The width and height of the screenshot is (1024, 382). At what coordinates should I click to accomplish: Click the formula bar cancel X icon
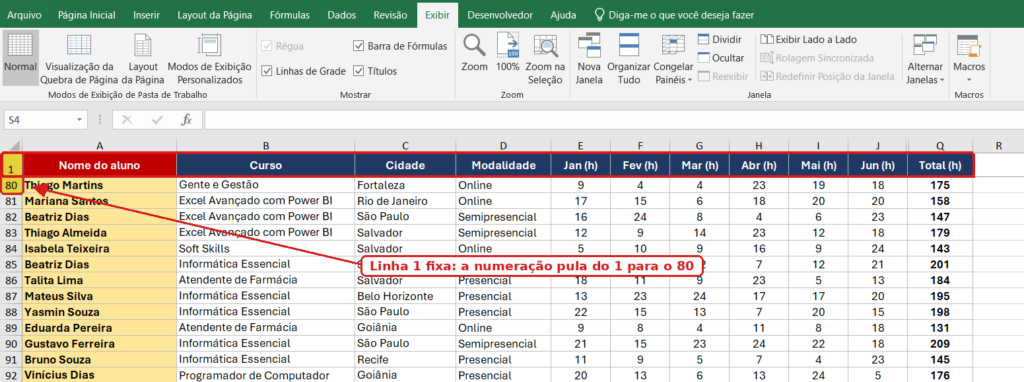[x=127, y=119]
